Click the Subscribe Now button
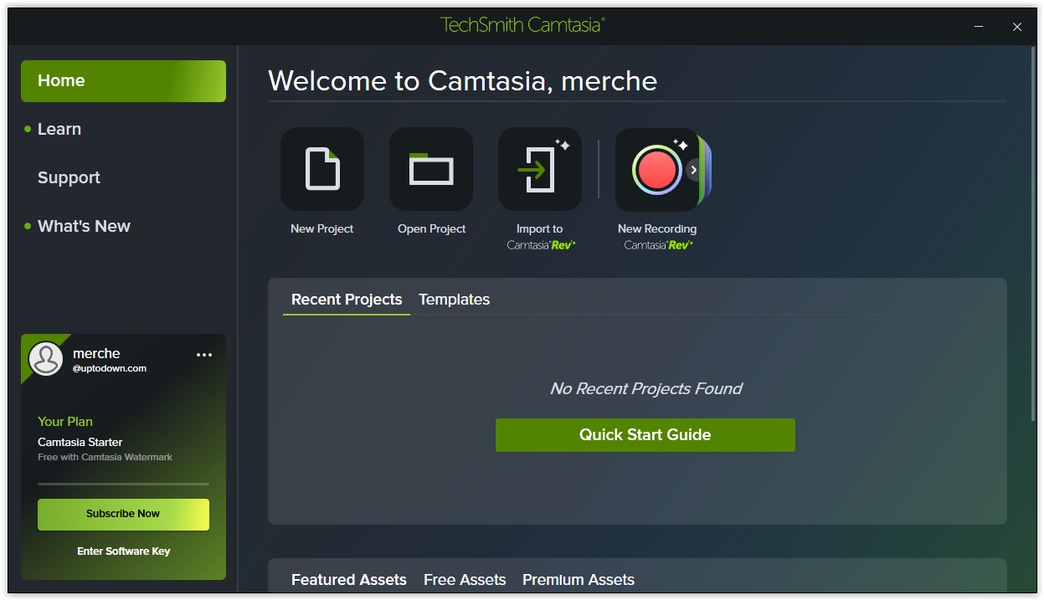This screenshot has height=600, width=1044. 123,514
